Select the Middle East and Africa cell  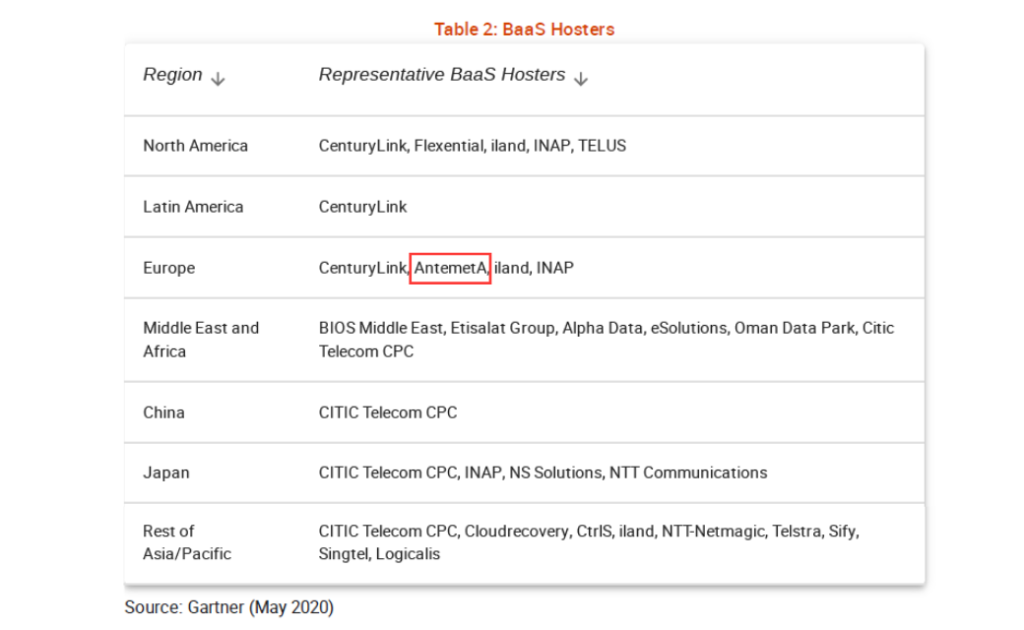(x=201, y=339)
